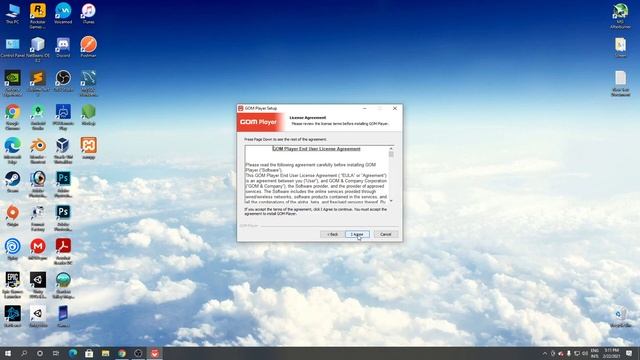Open File Explorer from the taskbar
Image resolution: width=640 pixels, height=360 pixels.
(x=105, y=353)
